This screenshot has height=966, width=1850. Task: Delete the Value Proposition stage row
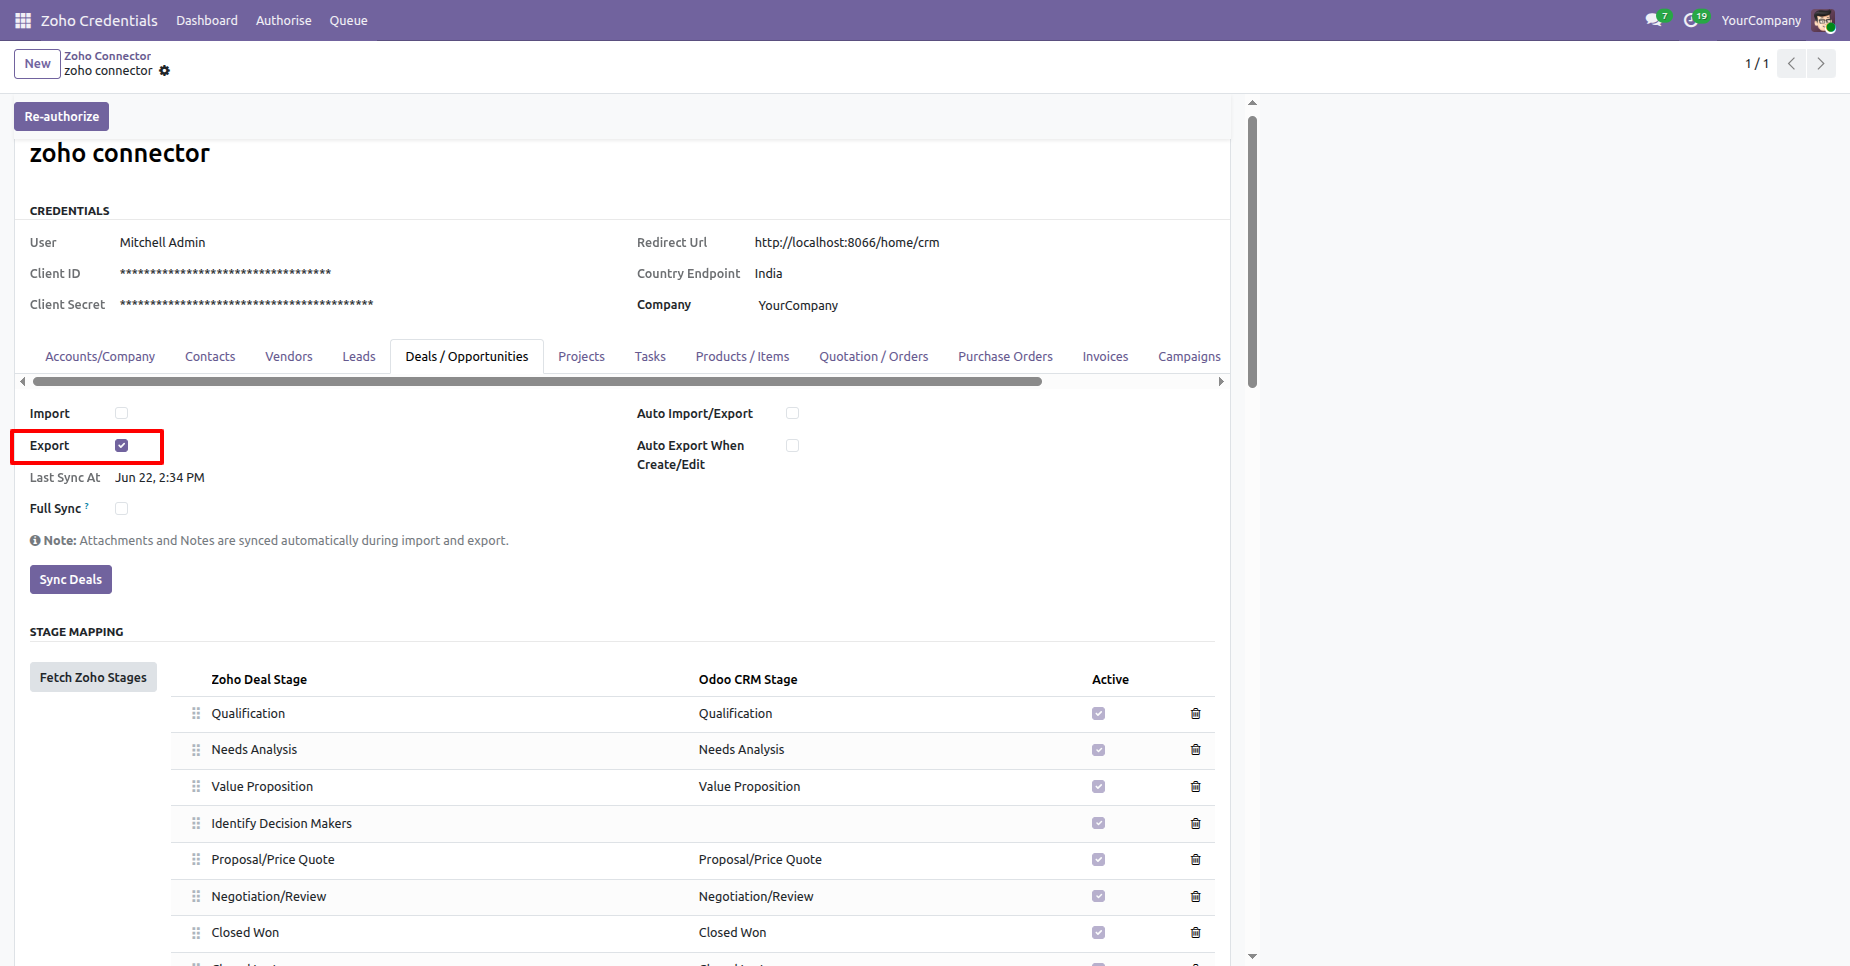[x=1195, y=787]
